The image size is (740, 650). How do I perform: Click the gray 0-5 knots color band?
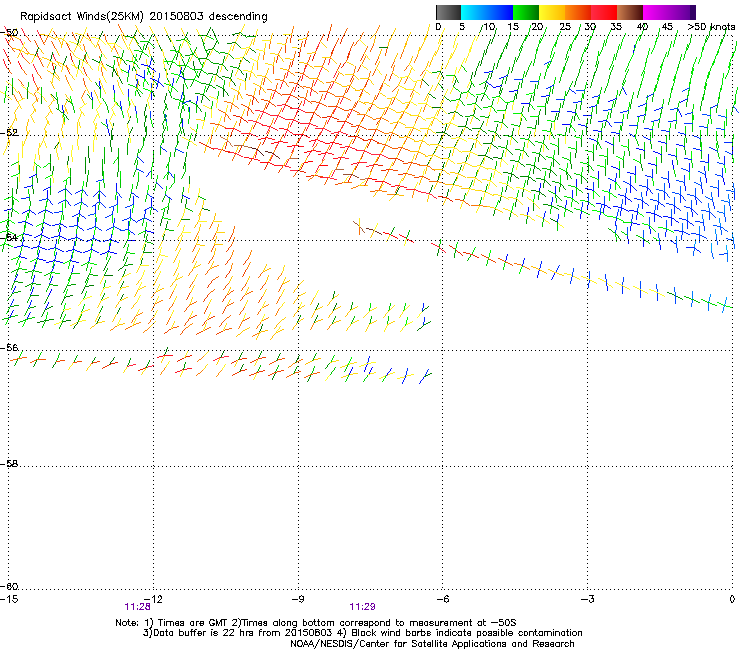coord(448,12)
